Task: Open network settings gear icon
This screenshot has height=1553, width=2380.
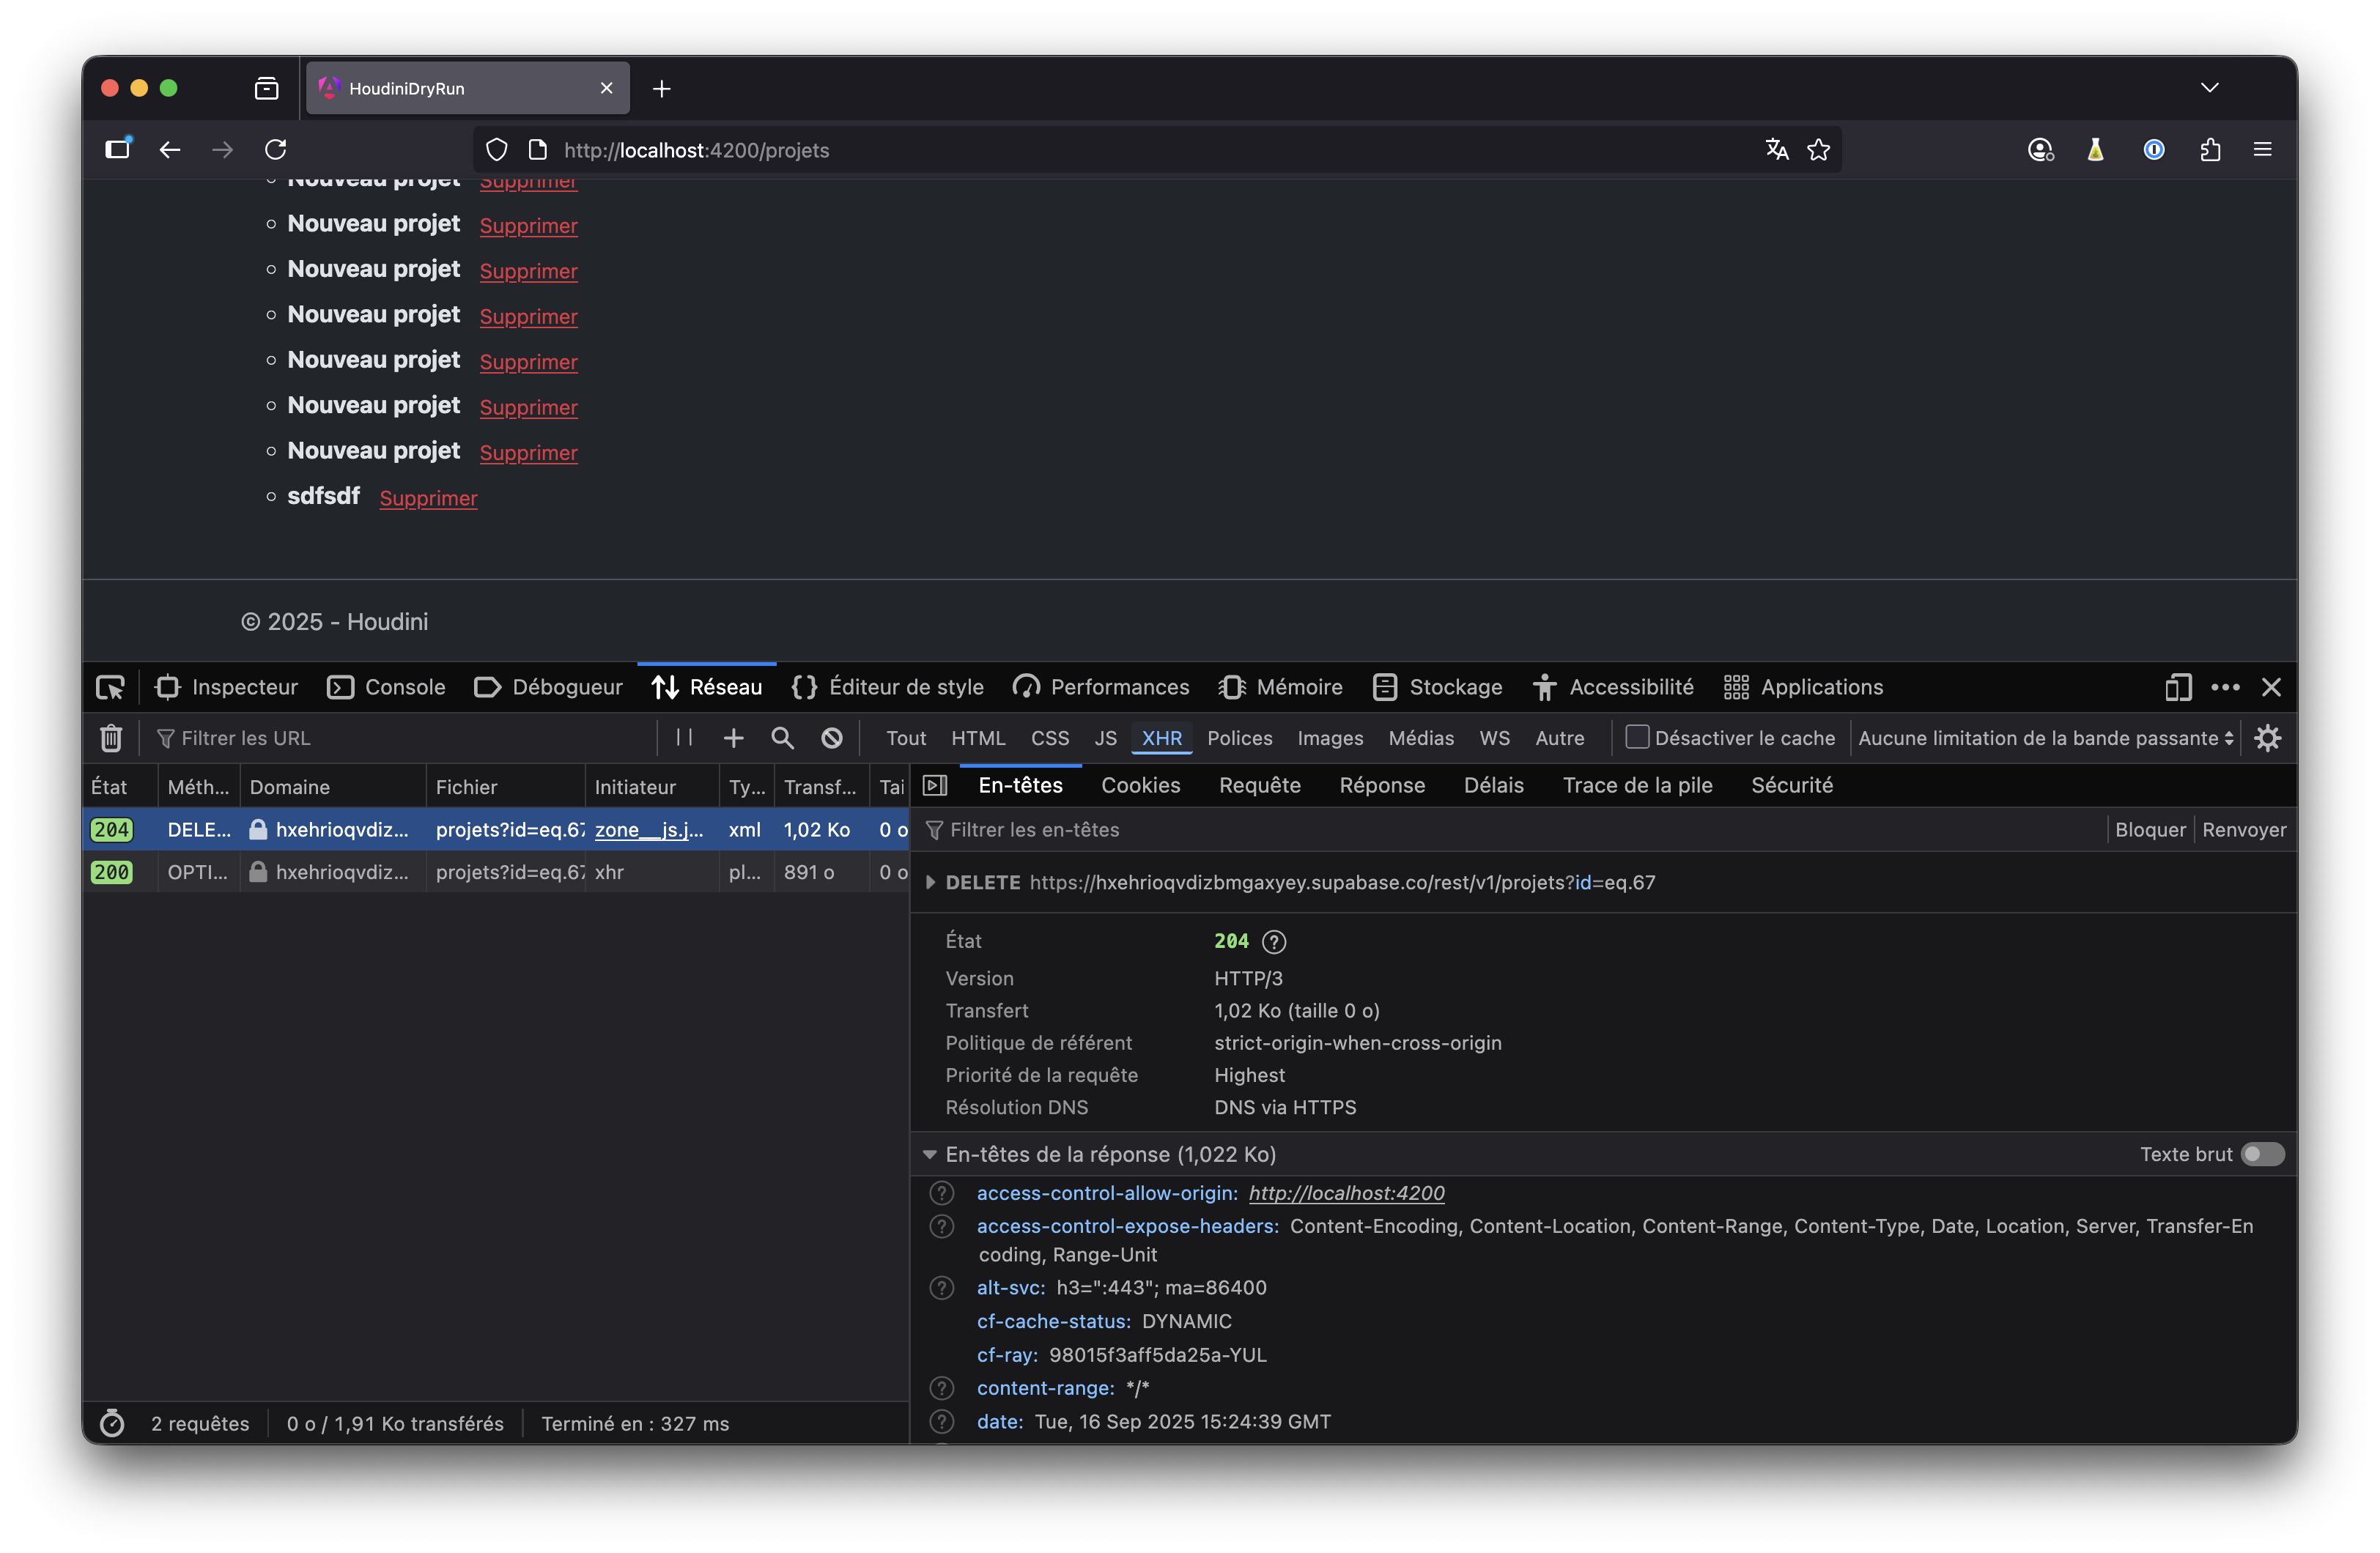Action: (2267, 738)
